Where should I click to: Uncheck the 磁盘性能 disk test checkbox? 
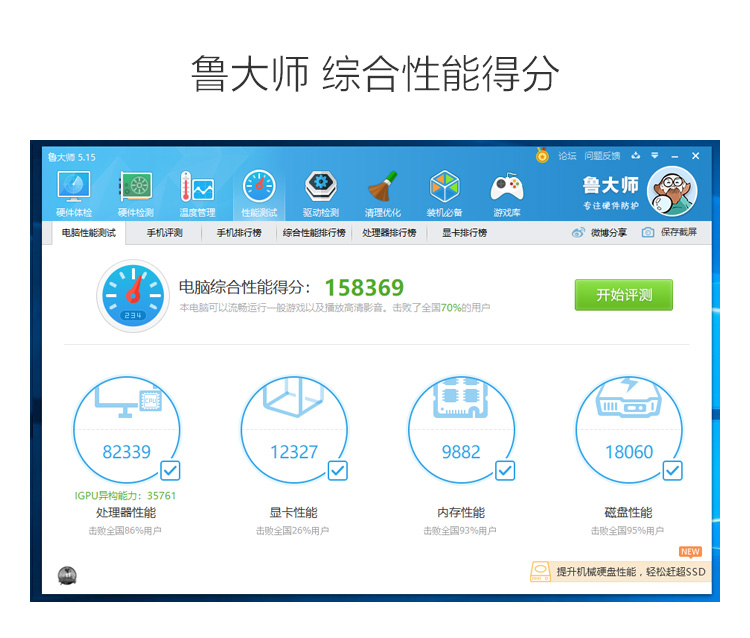coord(673,471)
